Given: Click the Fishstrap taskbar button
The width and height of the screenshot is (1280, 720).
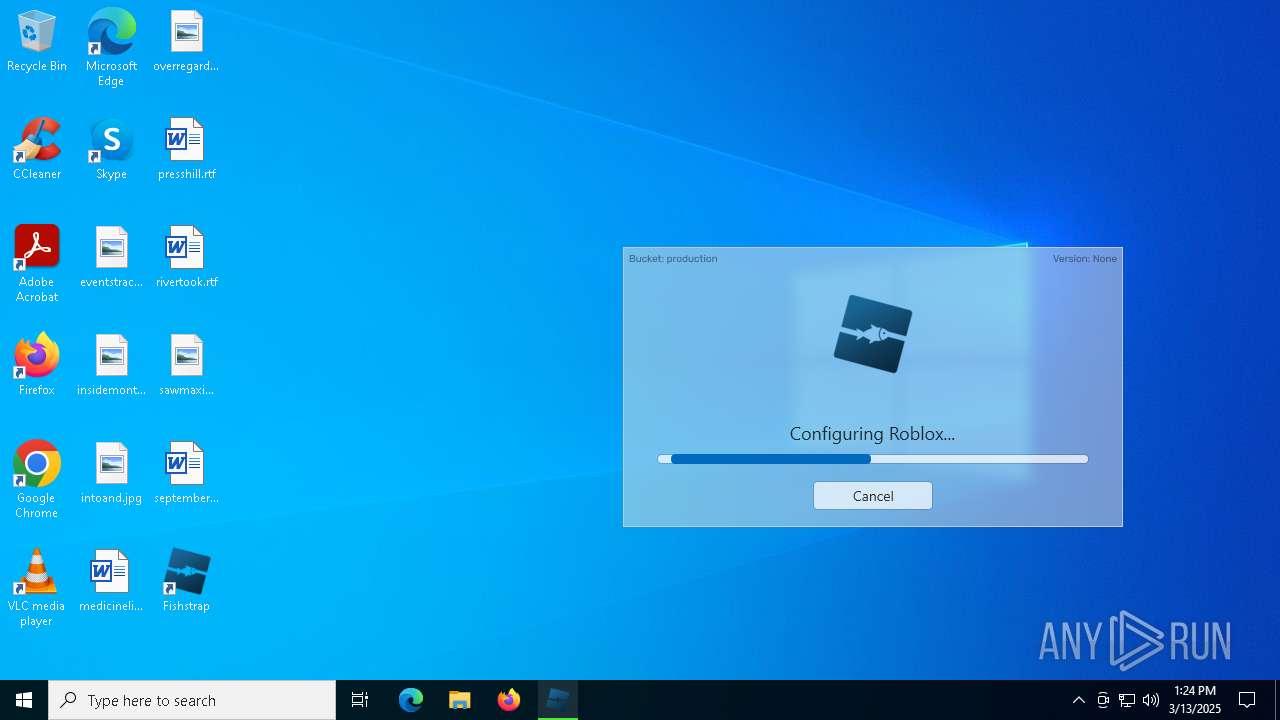Looking at the screenshot, I should pos(558,700).
